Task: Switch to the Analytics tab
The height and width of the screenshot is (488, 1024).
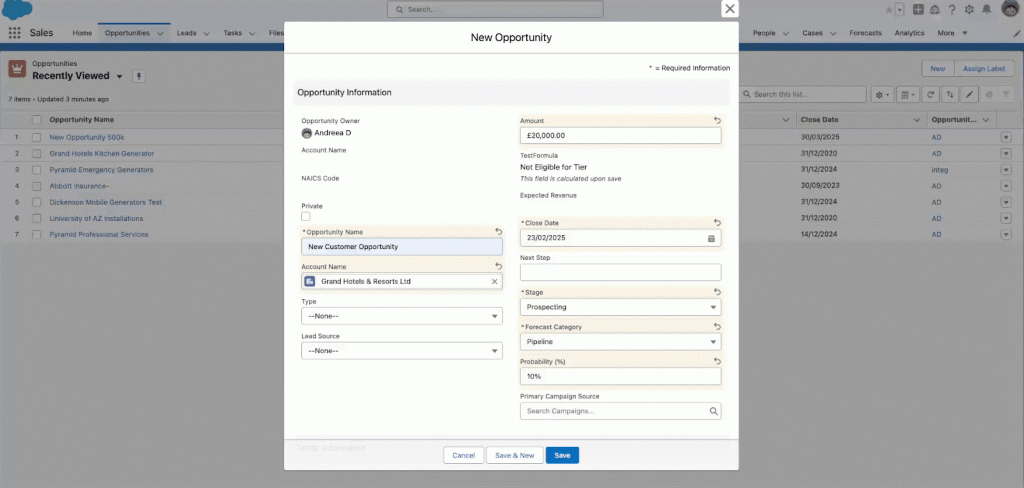Action: pos(910,33)
